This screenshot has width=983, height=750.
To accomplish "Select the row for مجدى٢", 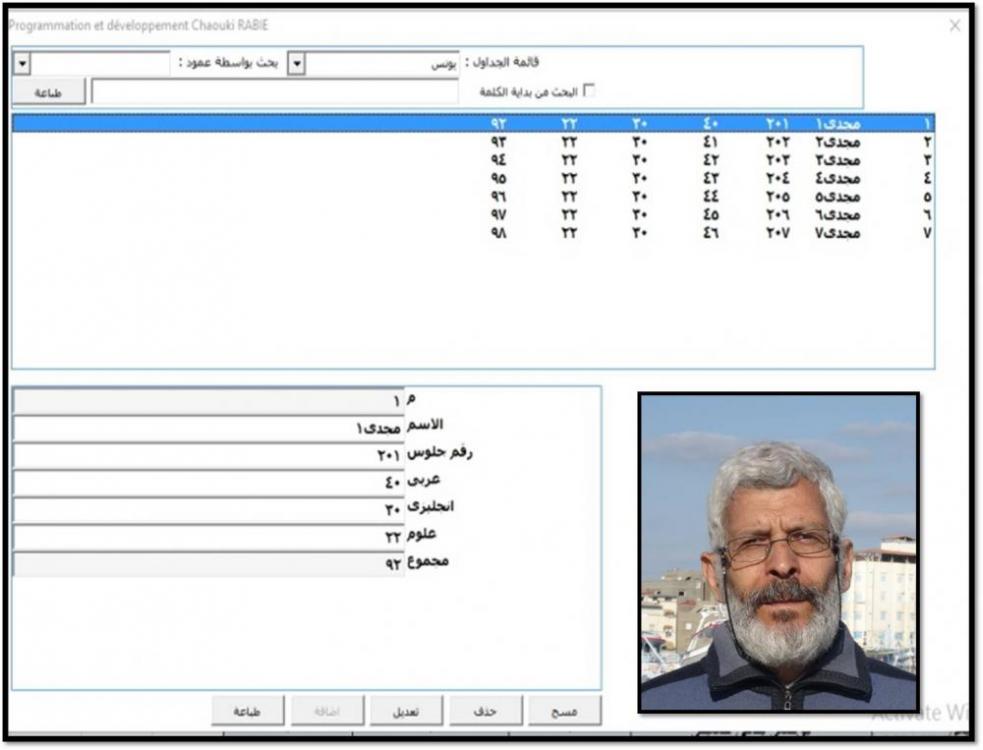I will (837, 142).
